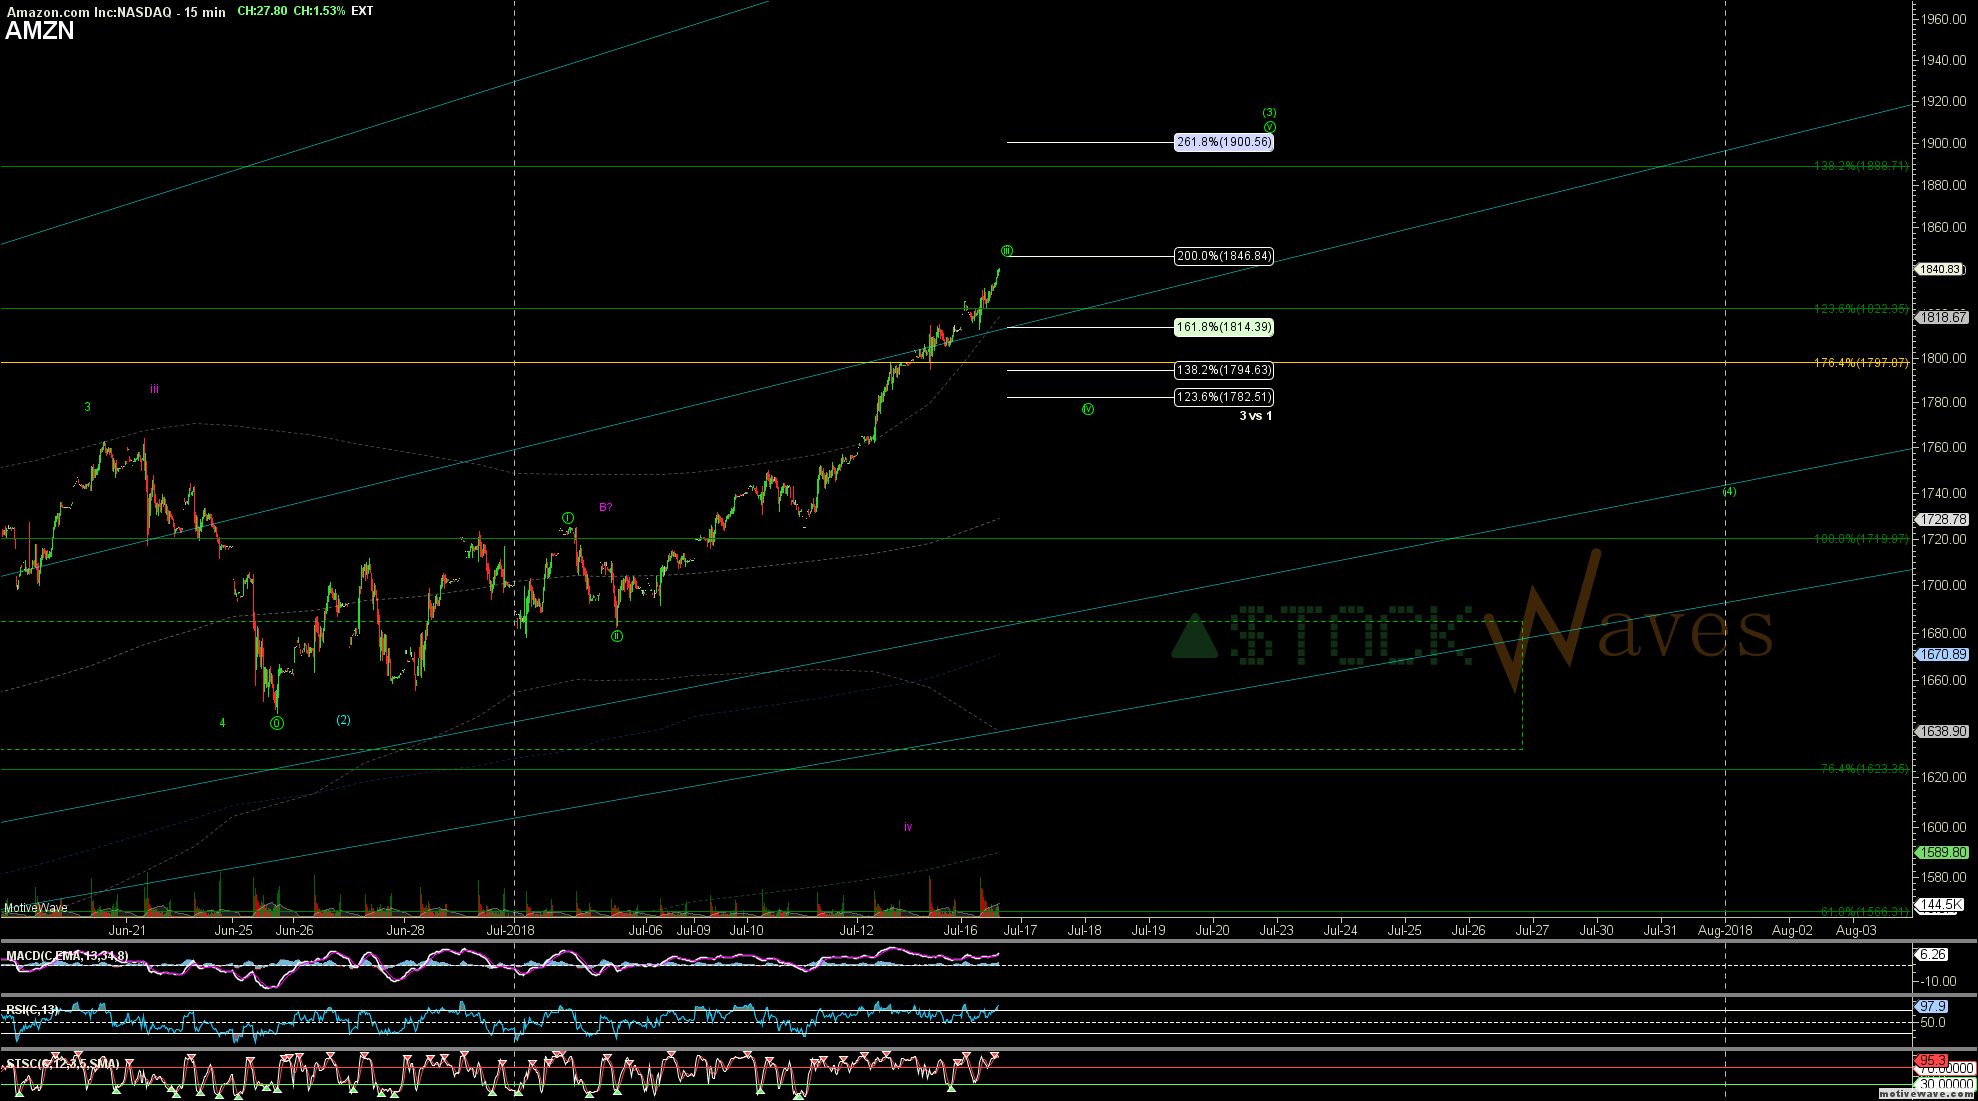The width and height of the screenshot is (1978, 1101).
Task: Click the magenta B? wave label
Action: click(x=605, y=507)
